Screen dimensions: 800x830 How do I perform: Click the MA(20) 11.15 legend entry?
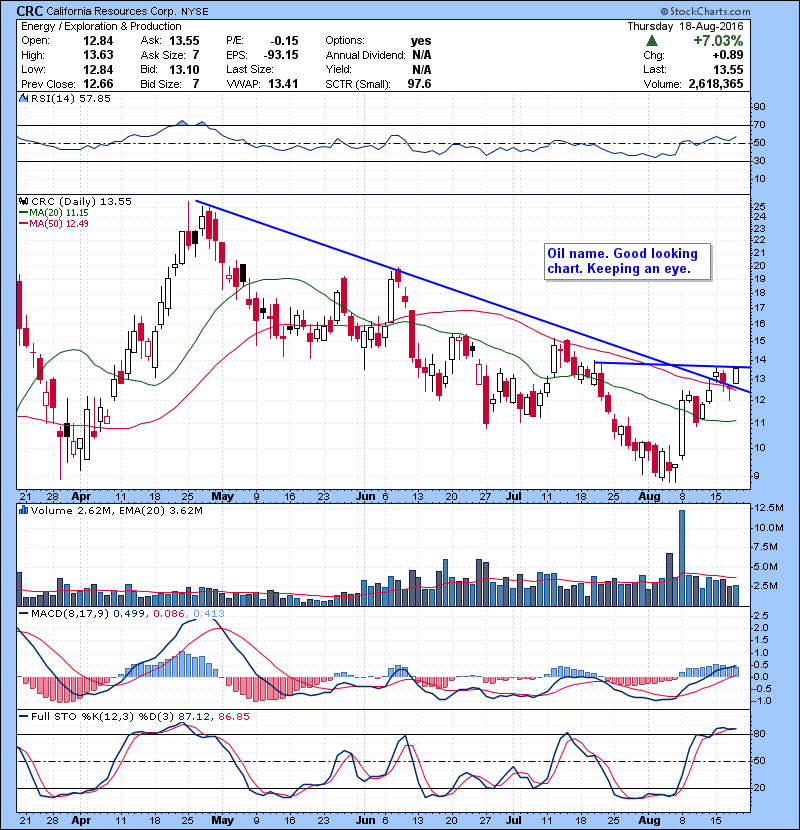[53, 212]
